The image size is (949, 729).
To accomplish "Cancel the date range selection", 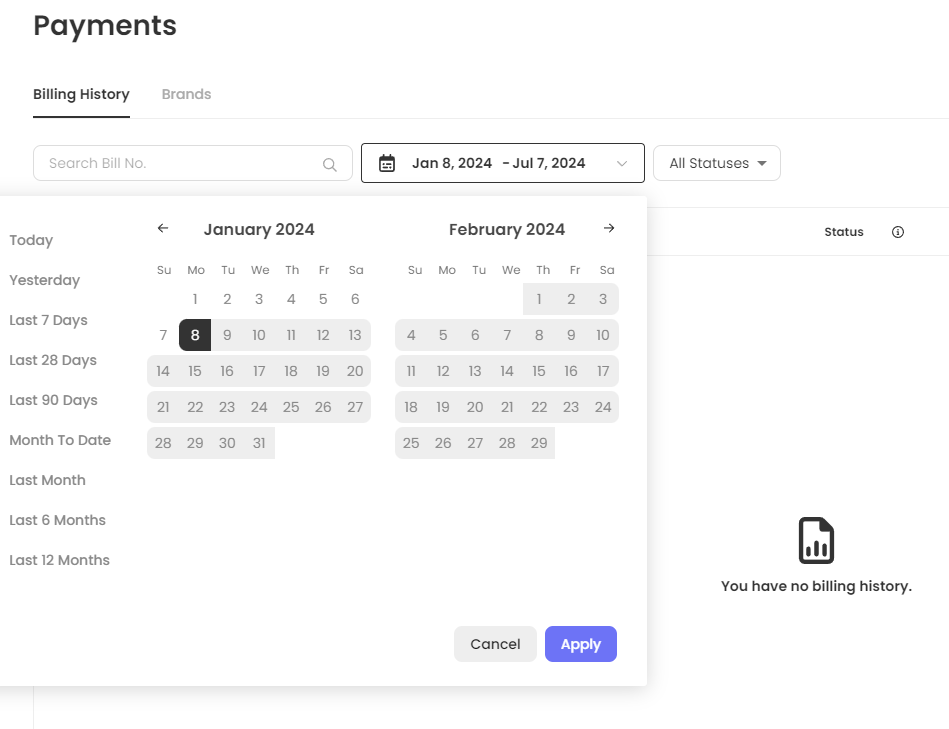I will (495, 644).
